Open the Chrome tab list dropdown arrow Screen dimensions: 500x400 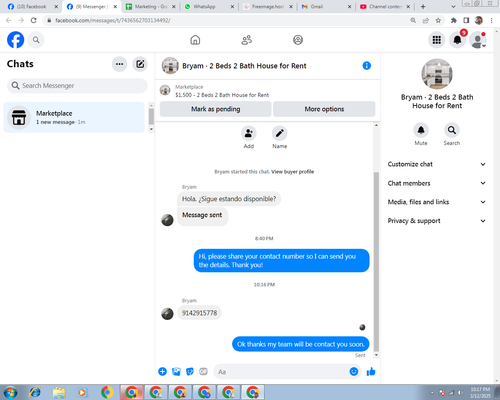[453, 6]
